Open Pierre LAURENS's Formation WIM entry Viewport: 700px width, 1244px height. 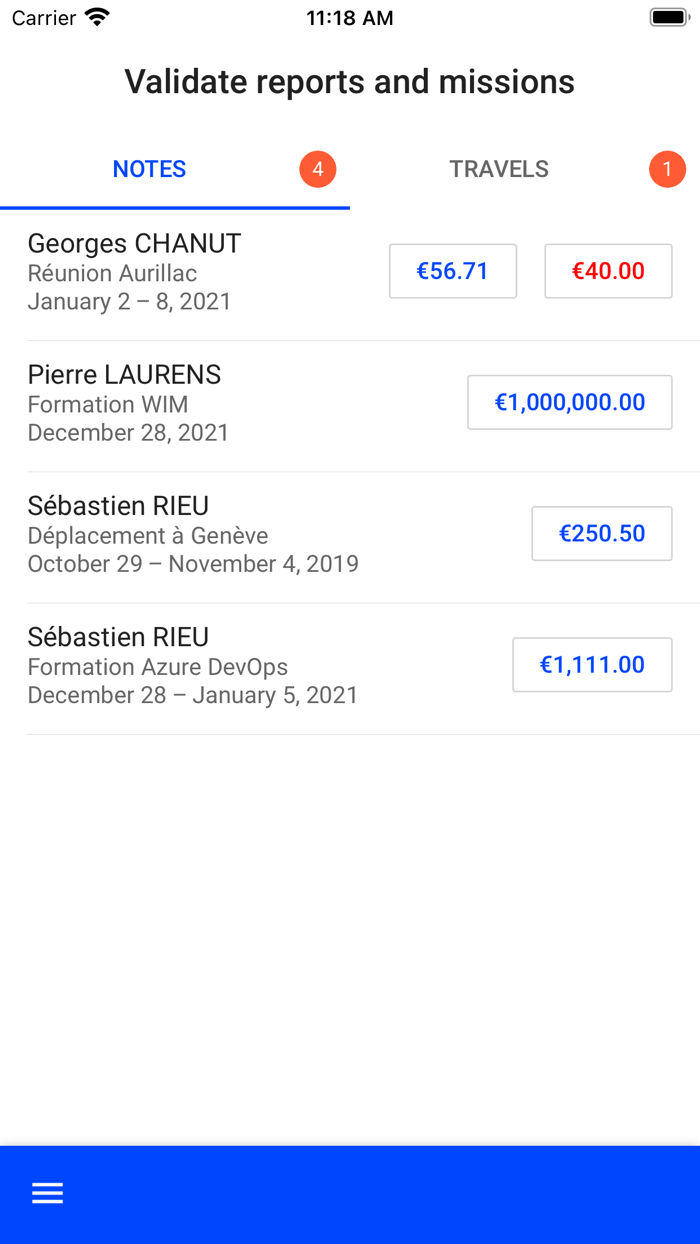click(x=350, y=406)
